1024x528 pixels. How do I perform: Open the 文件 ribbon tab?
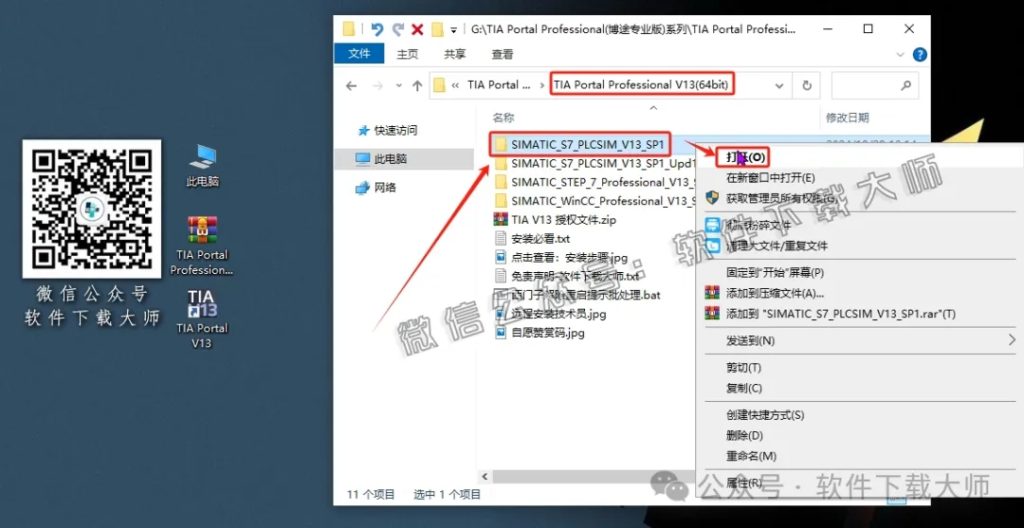tap(359, 54)
